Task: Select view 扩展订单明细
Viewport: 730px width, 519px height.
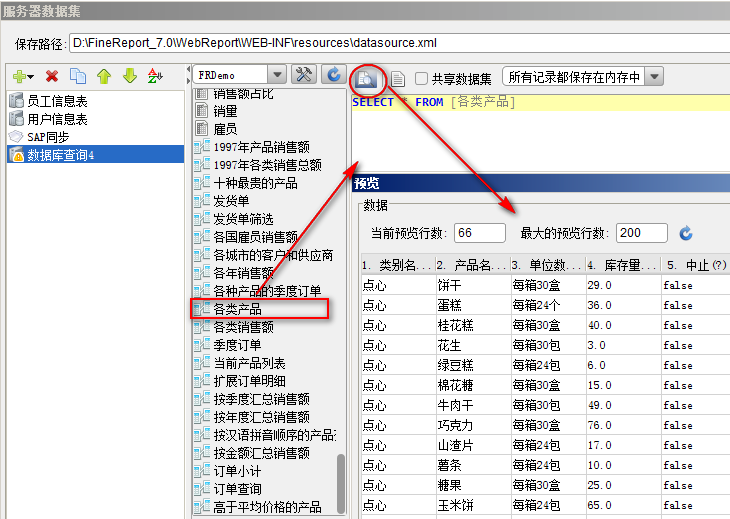Action: (265, 381)
